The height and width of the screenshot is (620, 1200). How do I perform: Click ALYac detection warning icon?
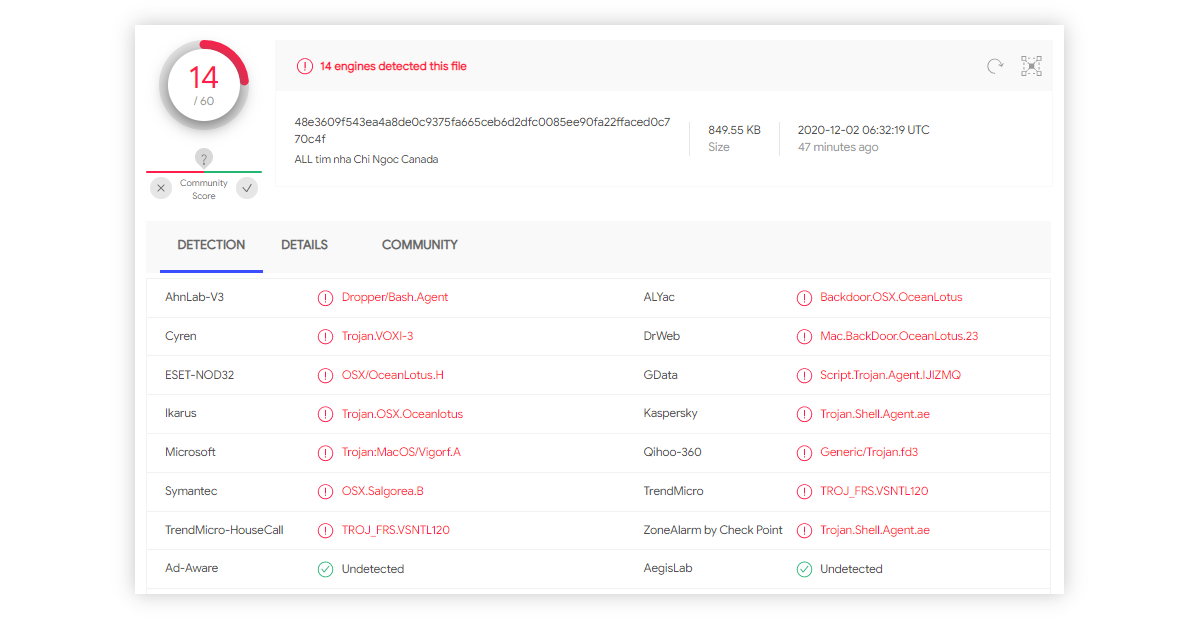tap(804, 298)
